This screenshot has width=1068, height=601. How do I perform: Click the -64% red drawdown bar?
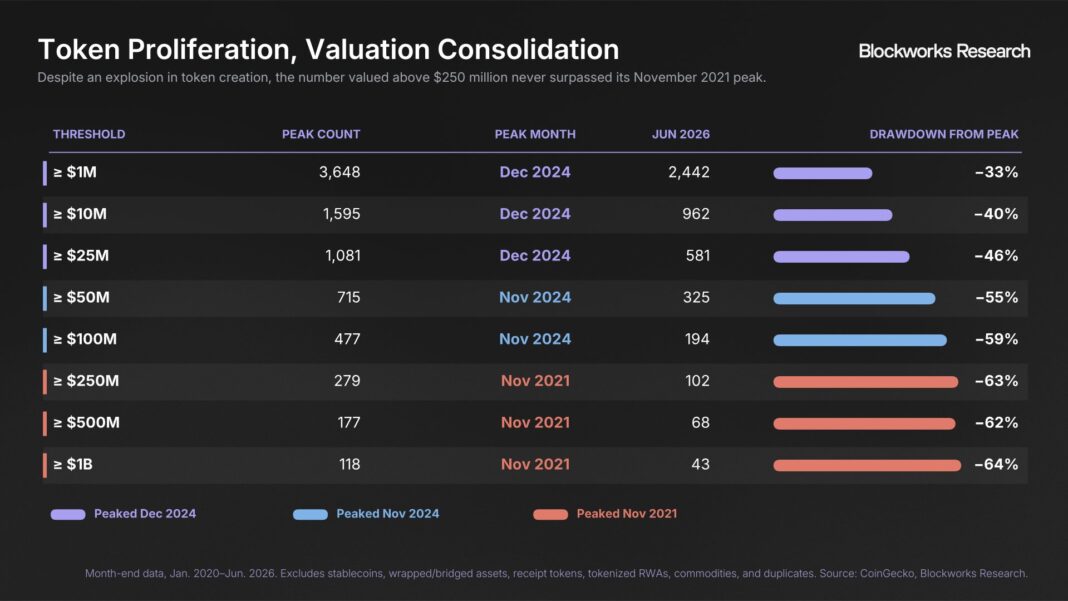[x=867, y=465]
